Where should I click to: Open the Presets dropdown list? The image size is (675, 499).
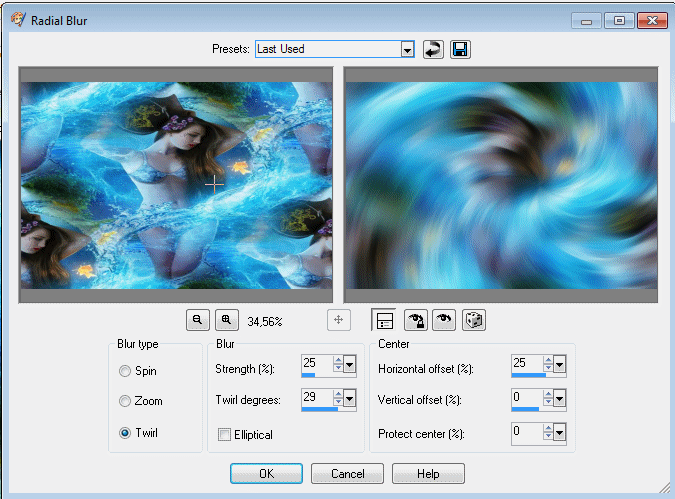pos(407,50)
